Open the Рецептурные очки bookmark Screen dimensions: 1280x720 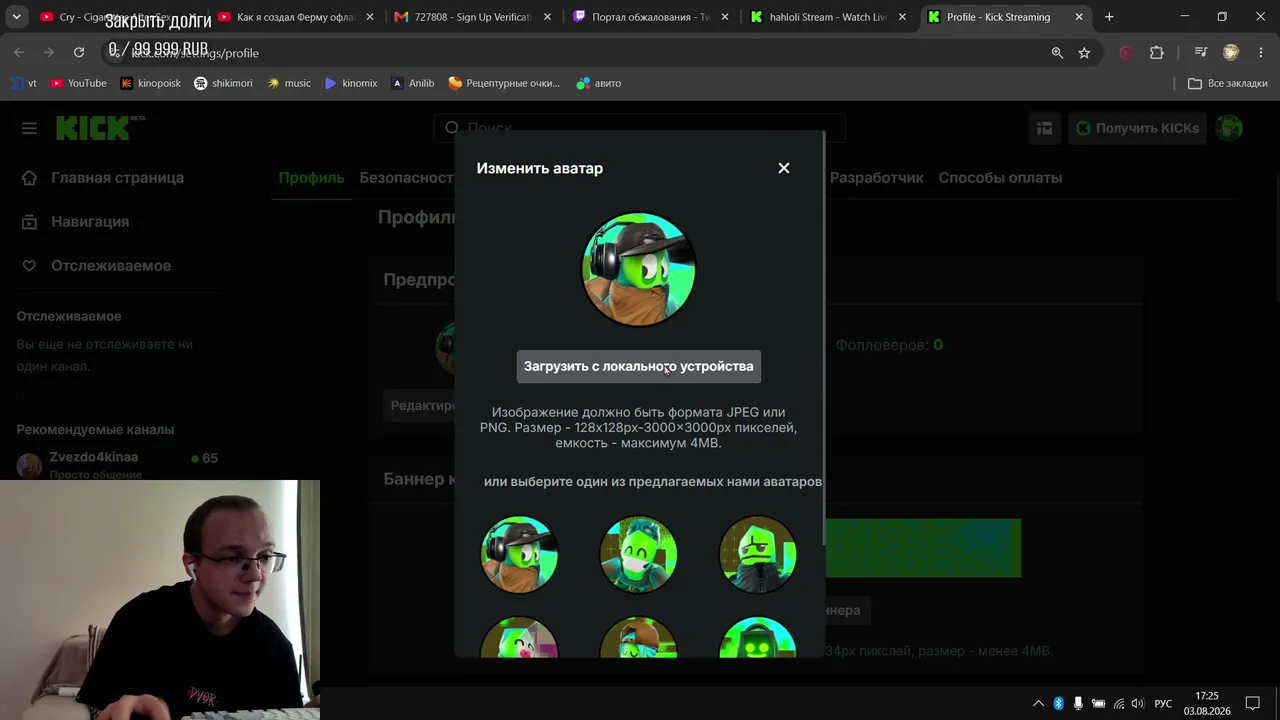[x=504, y=83]
